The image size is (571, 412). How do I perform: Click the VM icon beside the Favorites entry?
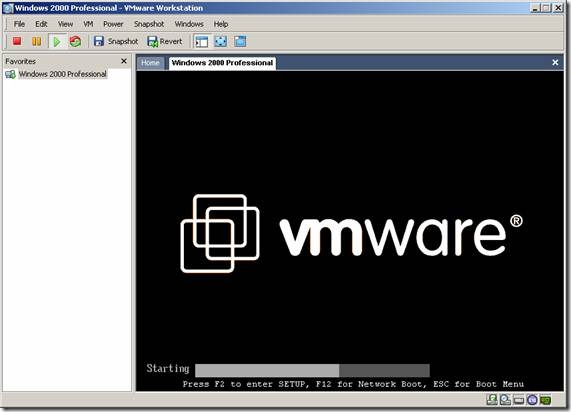(11, 74)
